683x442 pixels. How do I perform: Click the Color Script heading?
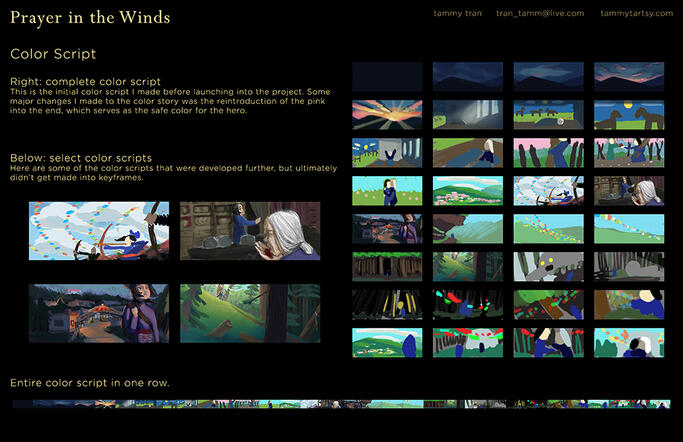pos(53,54)
